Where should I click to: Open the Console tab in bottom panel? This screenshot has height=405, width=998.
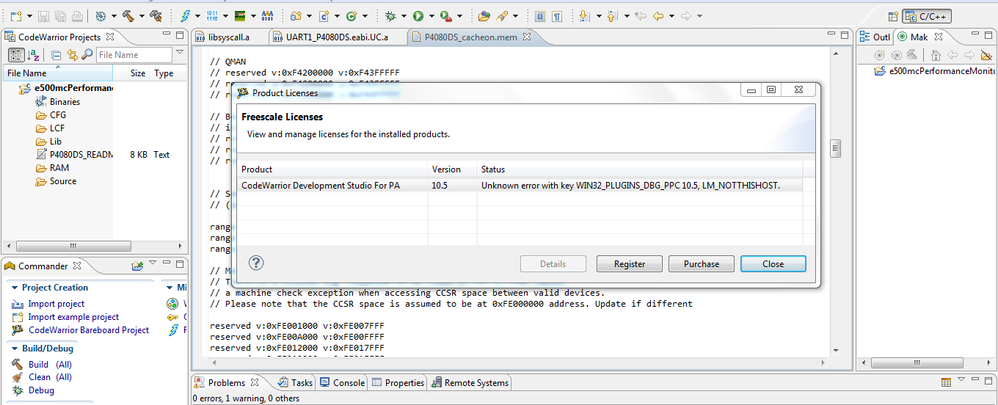[x=342, y=383]
